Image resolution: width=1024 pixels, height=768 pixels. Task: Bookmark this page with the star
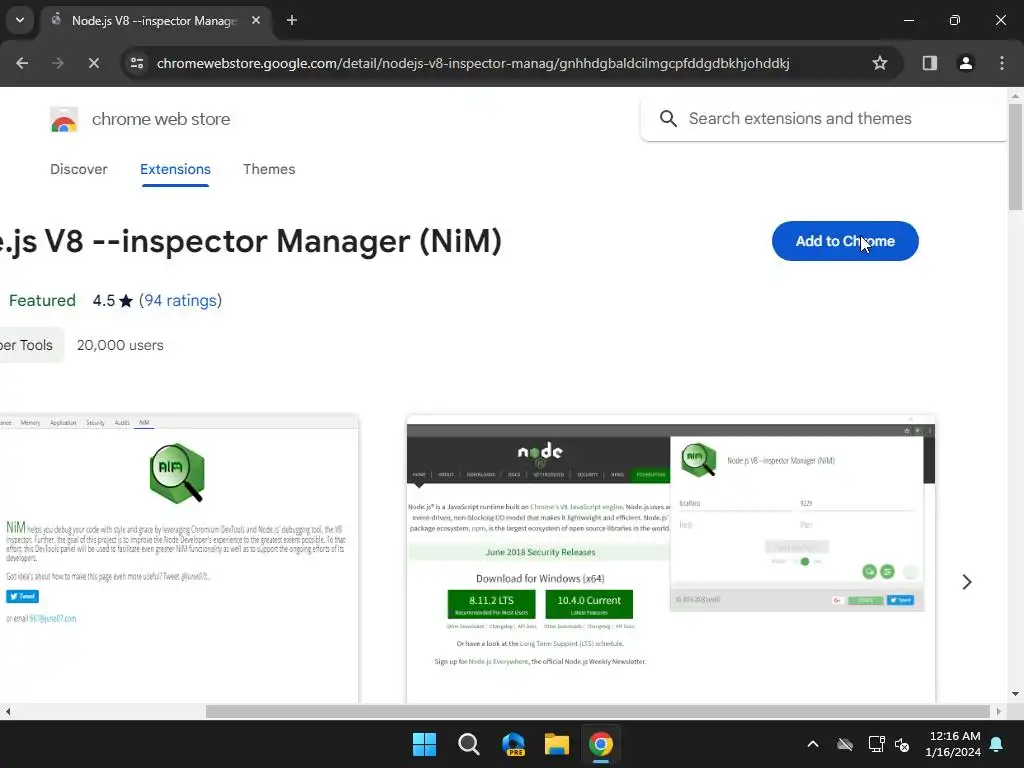(x=880, y=63)
